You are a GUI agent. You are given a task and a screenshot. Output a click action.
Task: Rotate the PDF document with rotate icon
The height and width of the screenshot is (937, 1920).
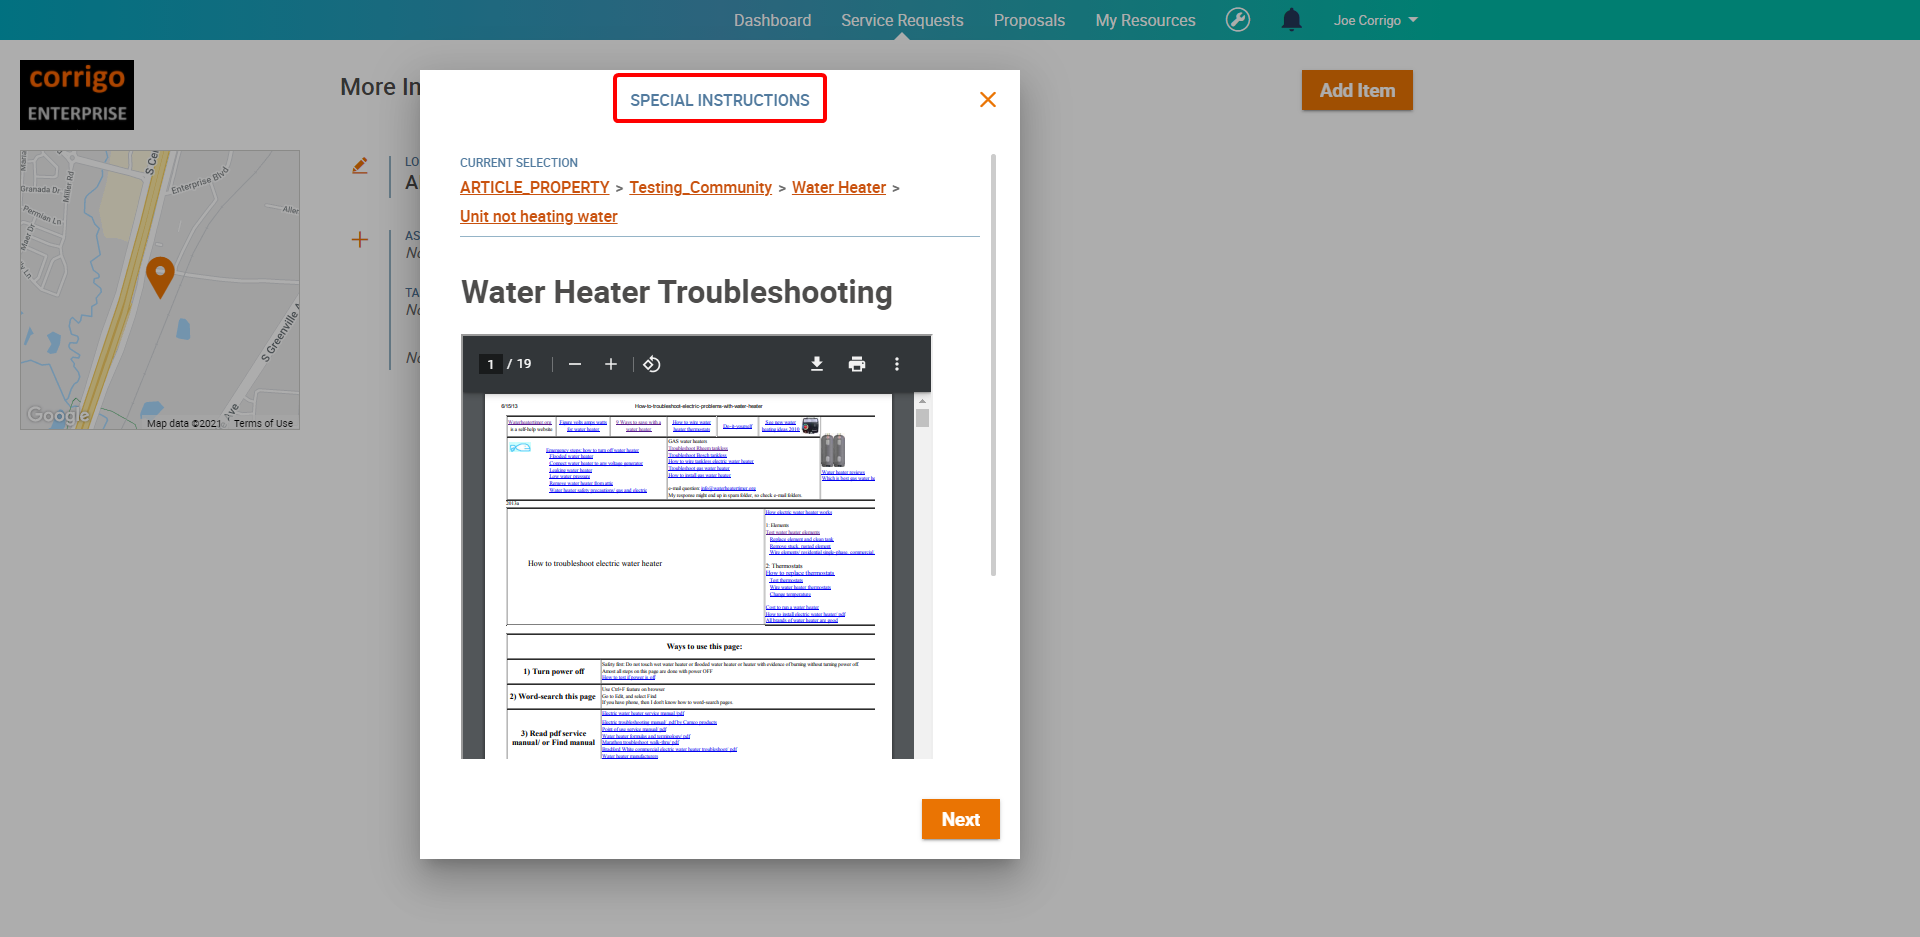(x=651, y=364)
